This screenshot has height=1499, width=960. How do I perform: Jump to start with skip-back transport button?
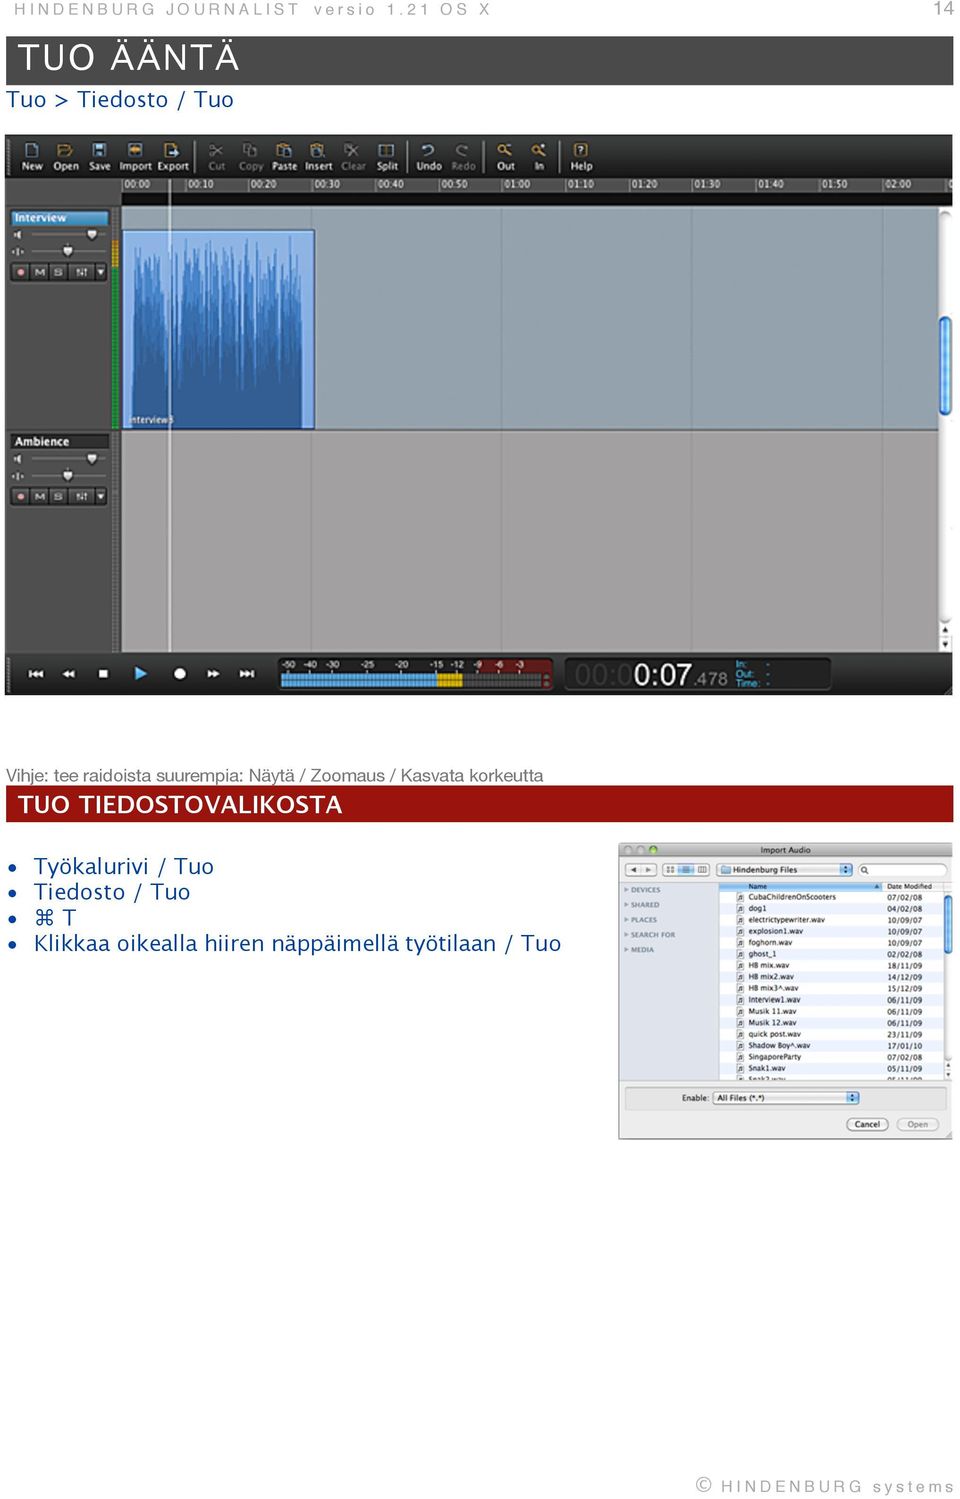(x=36, y=674)
